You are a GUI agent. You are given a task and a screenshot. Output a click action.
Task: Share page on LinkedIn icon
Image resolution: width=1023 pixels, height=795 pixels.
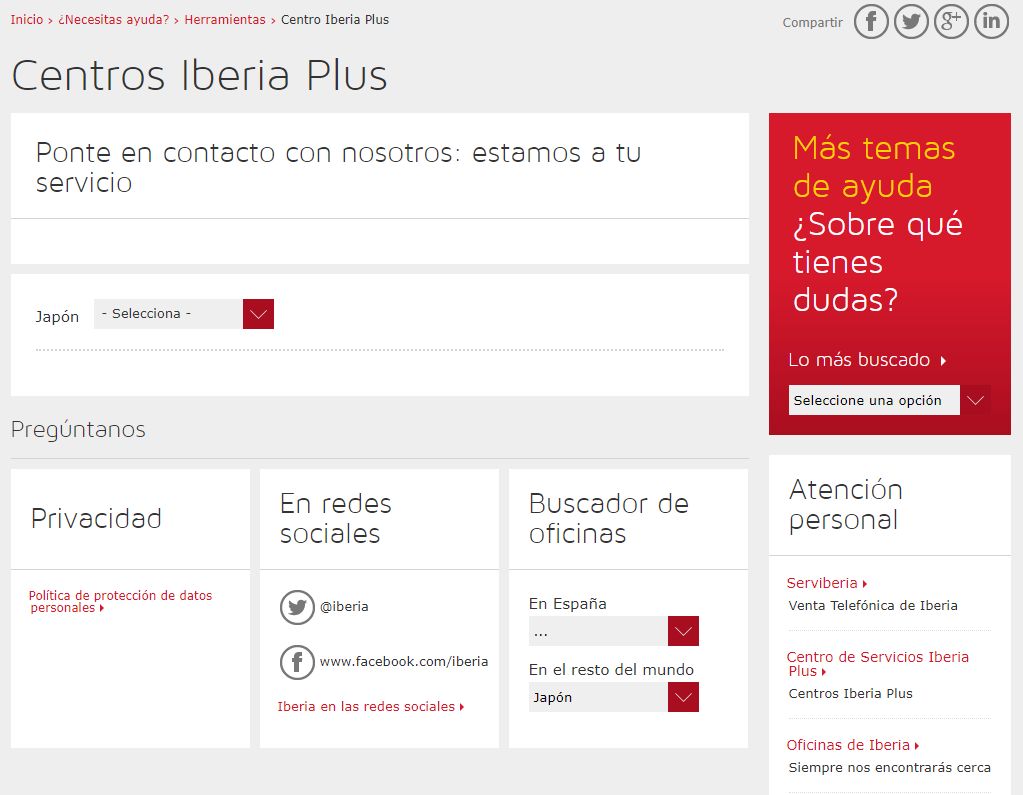tap(992, 22)
